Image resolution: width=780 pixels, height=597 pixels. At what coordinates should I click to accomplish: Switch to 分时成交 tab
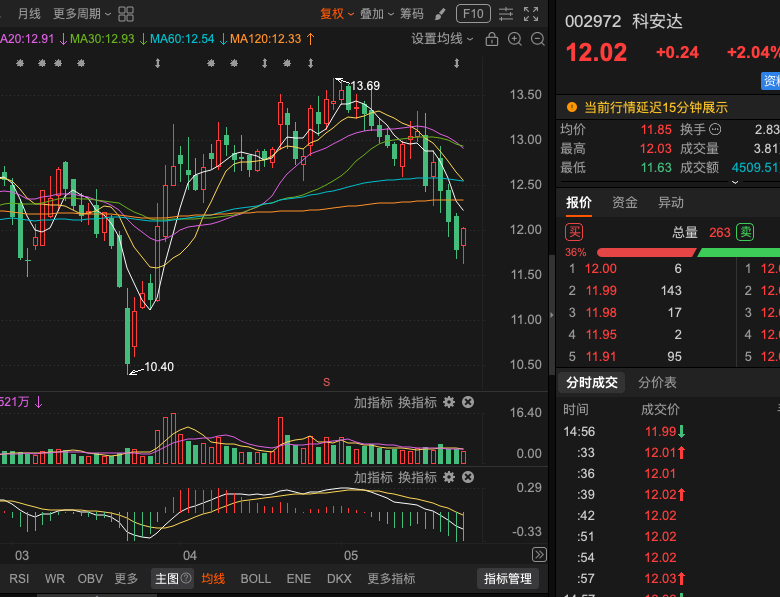[591, 382]
